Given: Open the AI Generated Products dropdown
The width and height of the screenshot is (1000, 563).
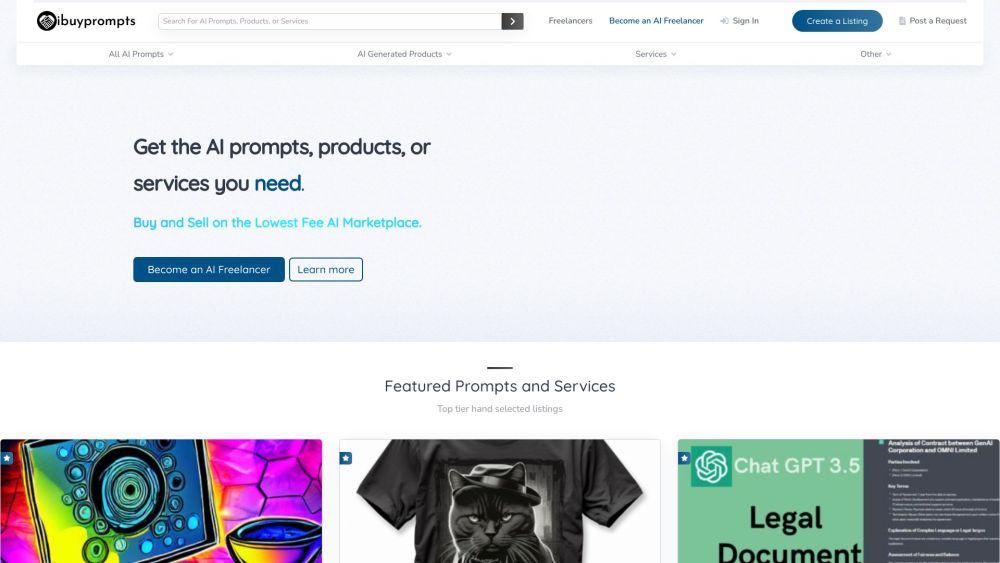Looking at the screenshot, I should [x=404, y=54].
